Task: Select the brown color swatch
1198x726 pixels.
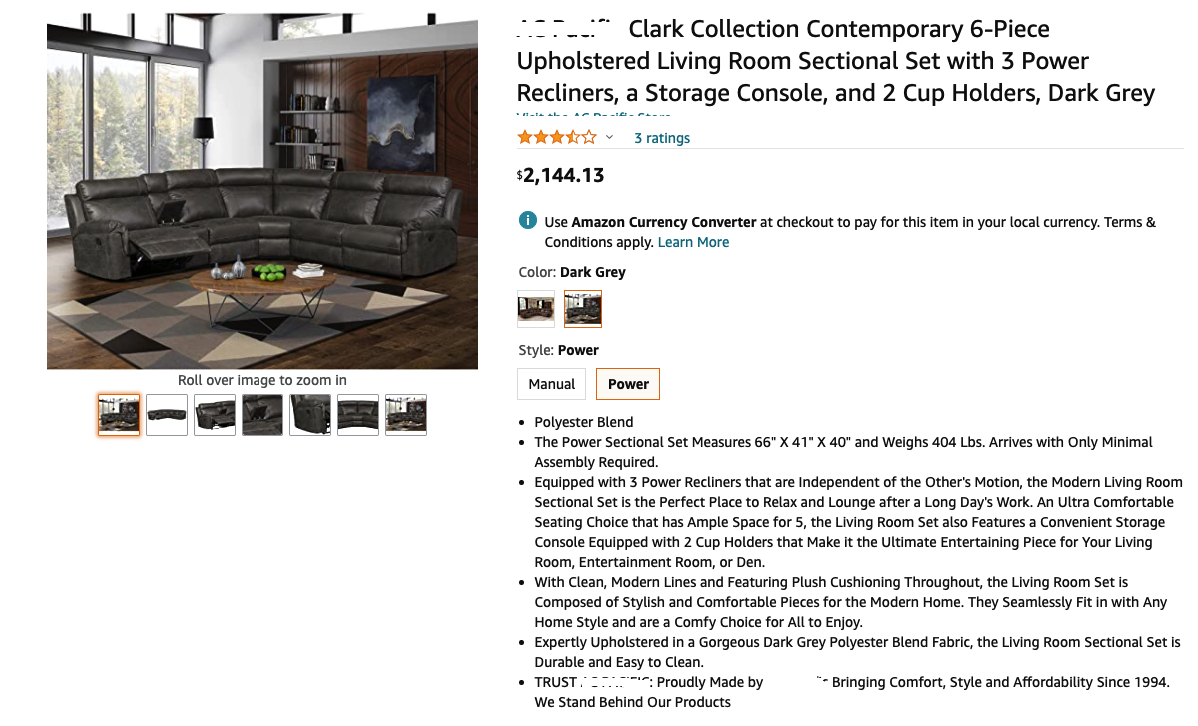Action: point(536,309)
